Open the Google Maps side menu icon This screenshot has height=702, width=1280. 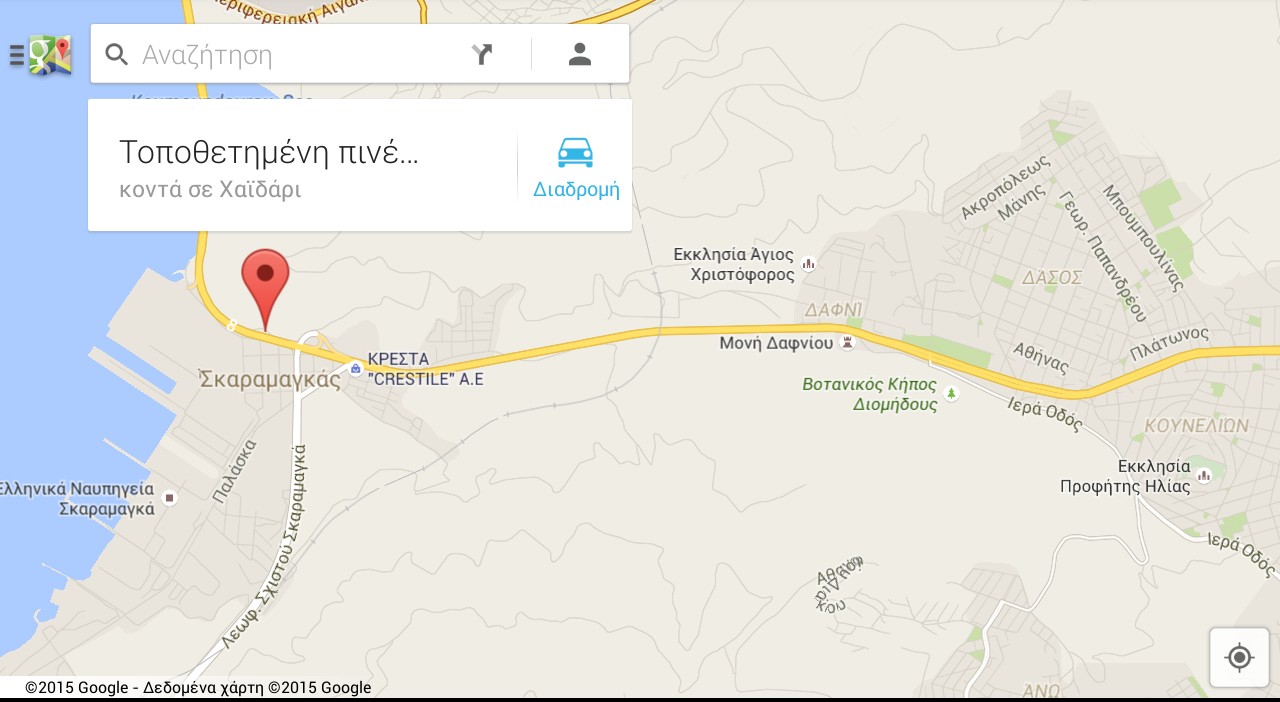click(39, 55)
